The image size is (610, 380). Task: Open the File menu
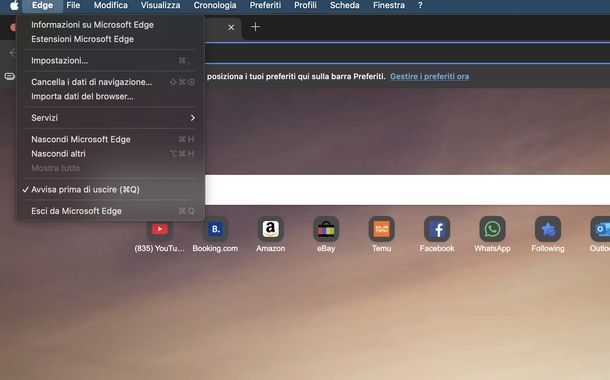[x=73, y=5]
